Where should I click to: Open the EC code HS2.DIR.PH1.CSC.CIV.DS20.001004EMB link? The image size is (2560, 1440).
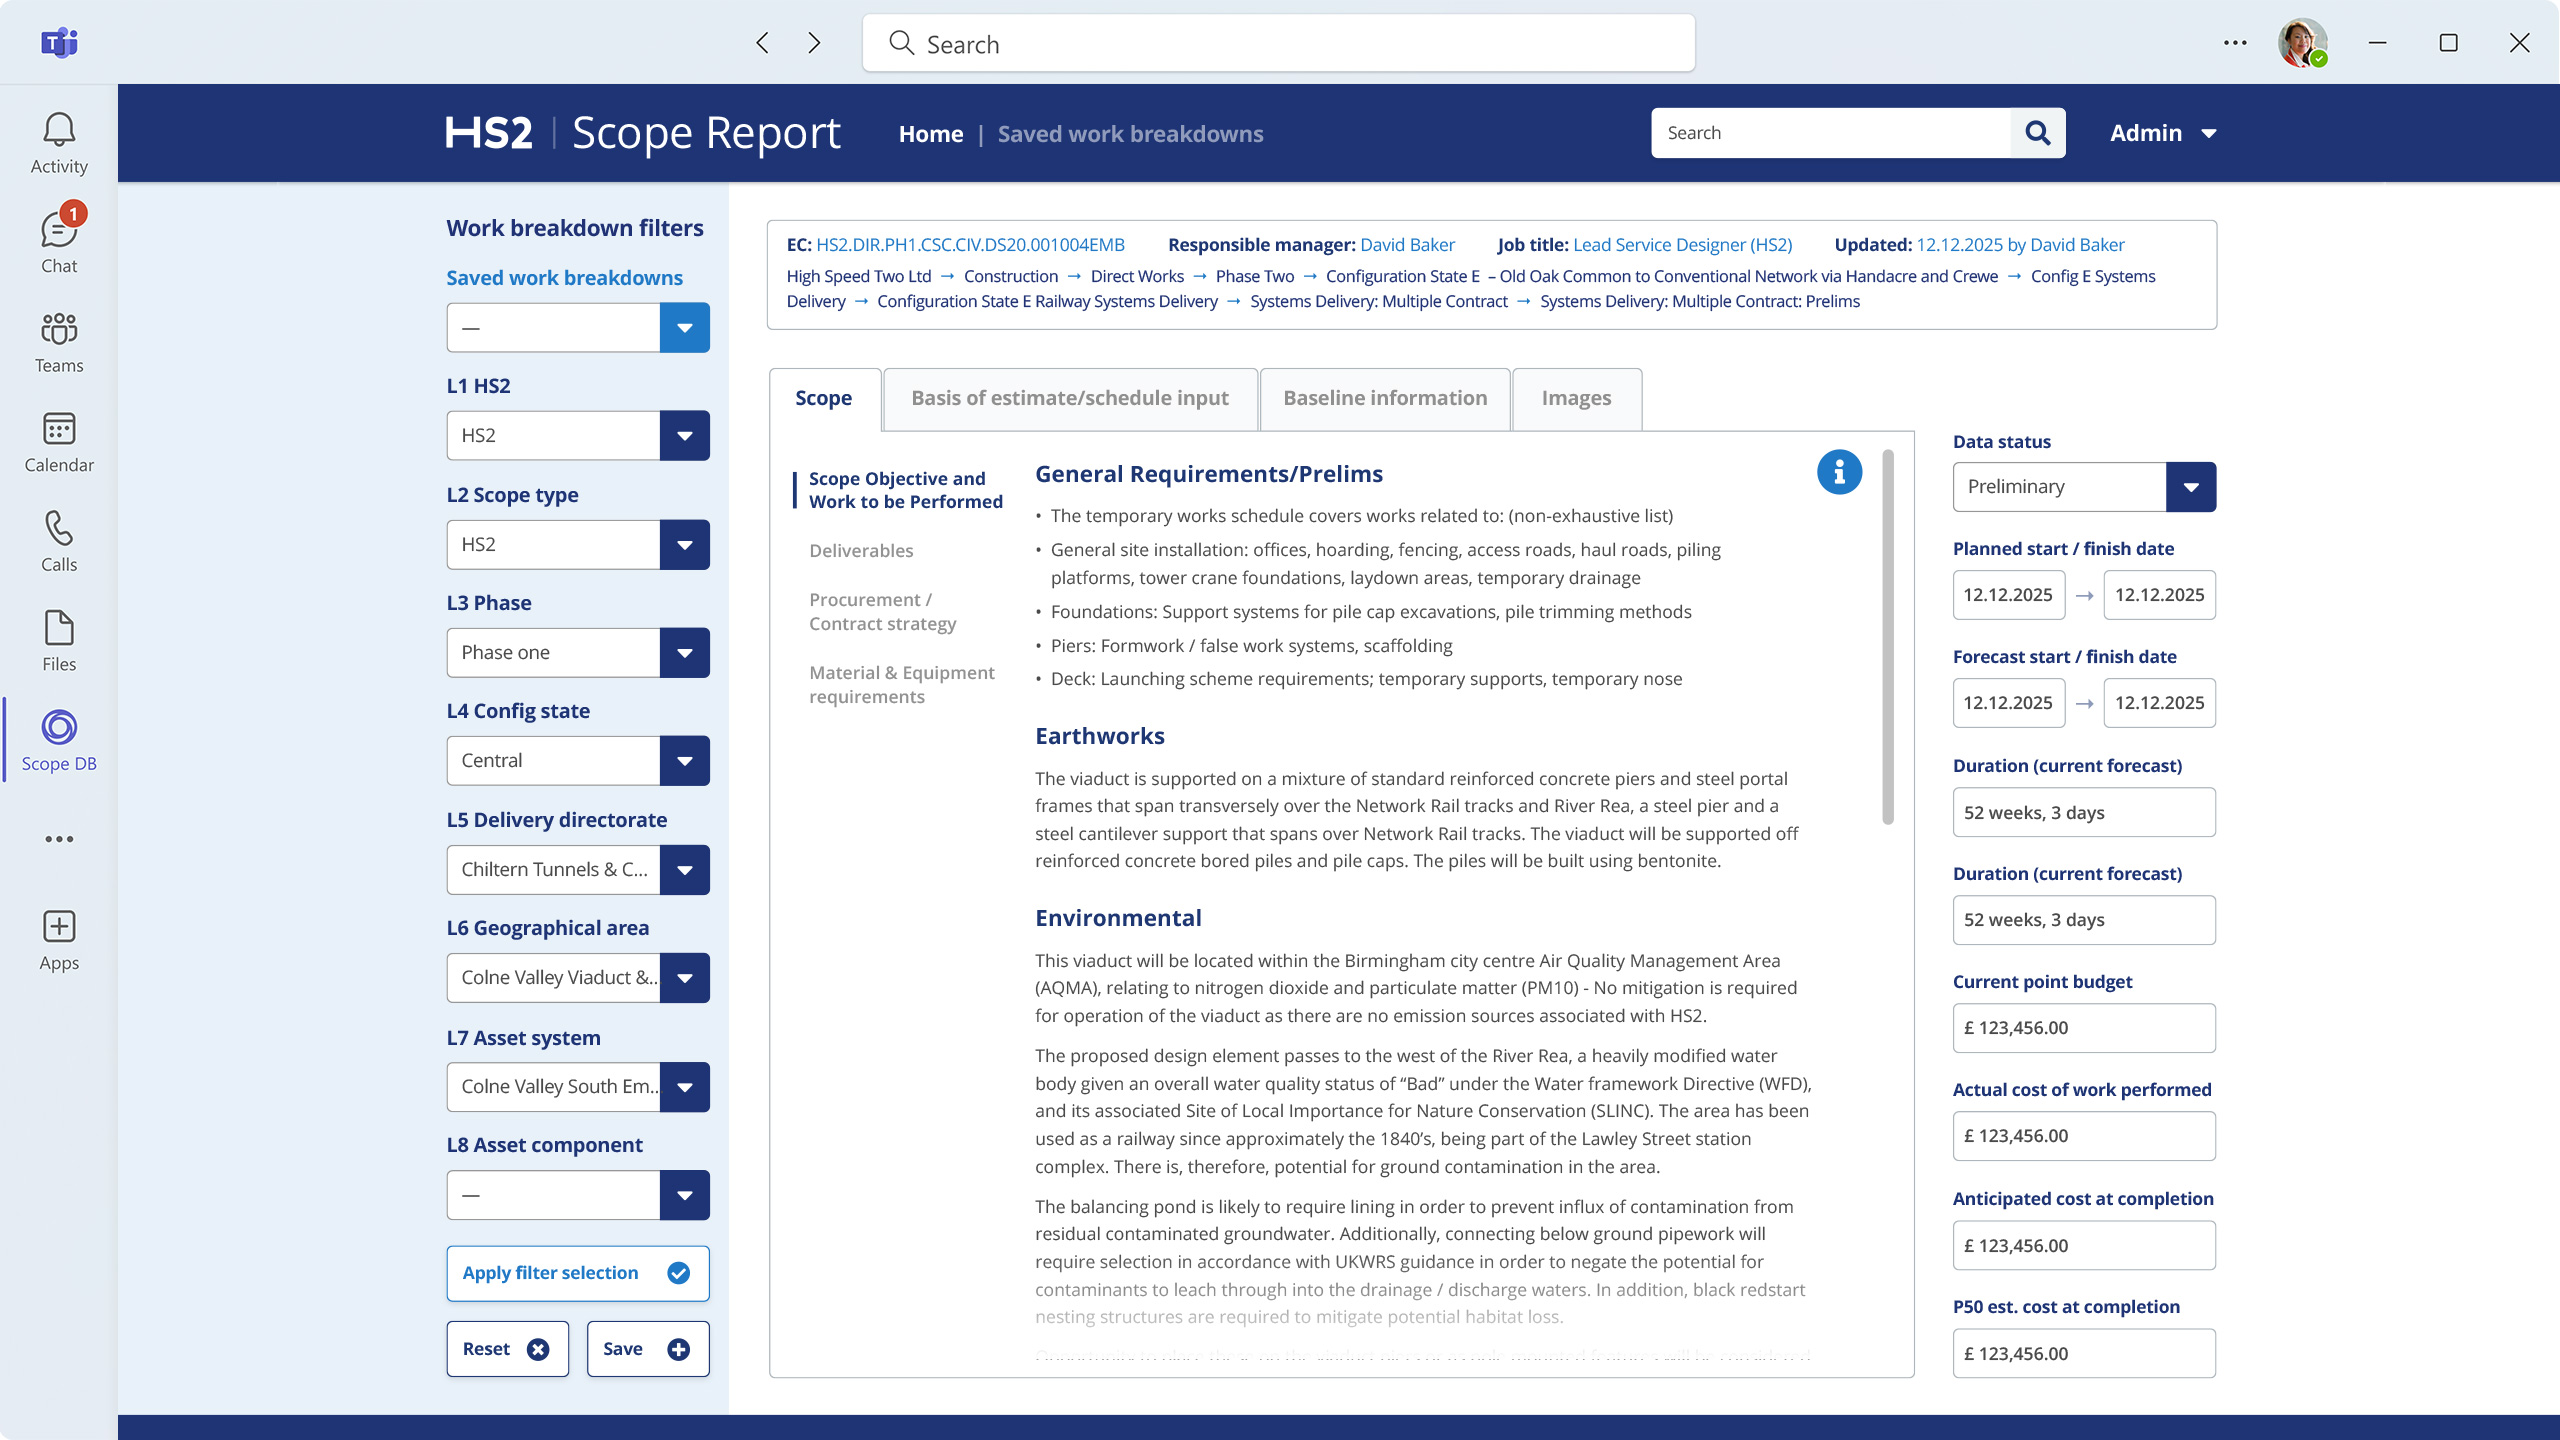tap(970, 245)
